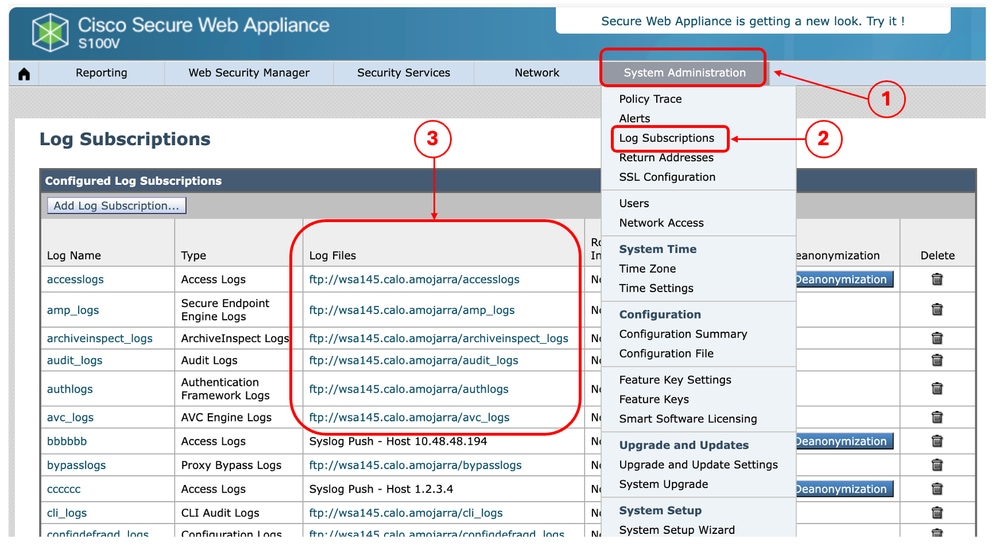Screen dimensions: 999x551
Task: Click the trash icon for audit_logs
Action: (937, 360)
